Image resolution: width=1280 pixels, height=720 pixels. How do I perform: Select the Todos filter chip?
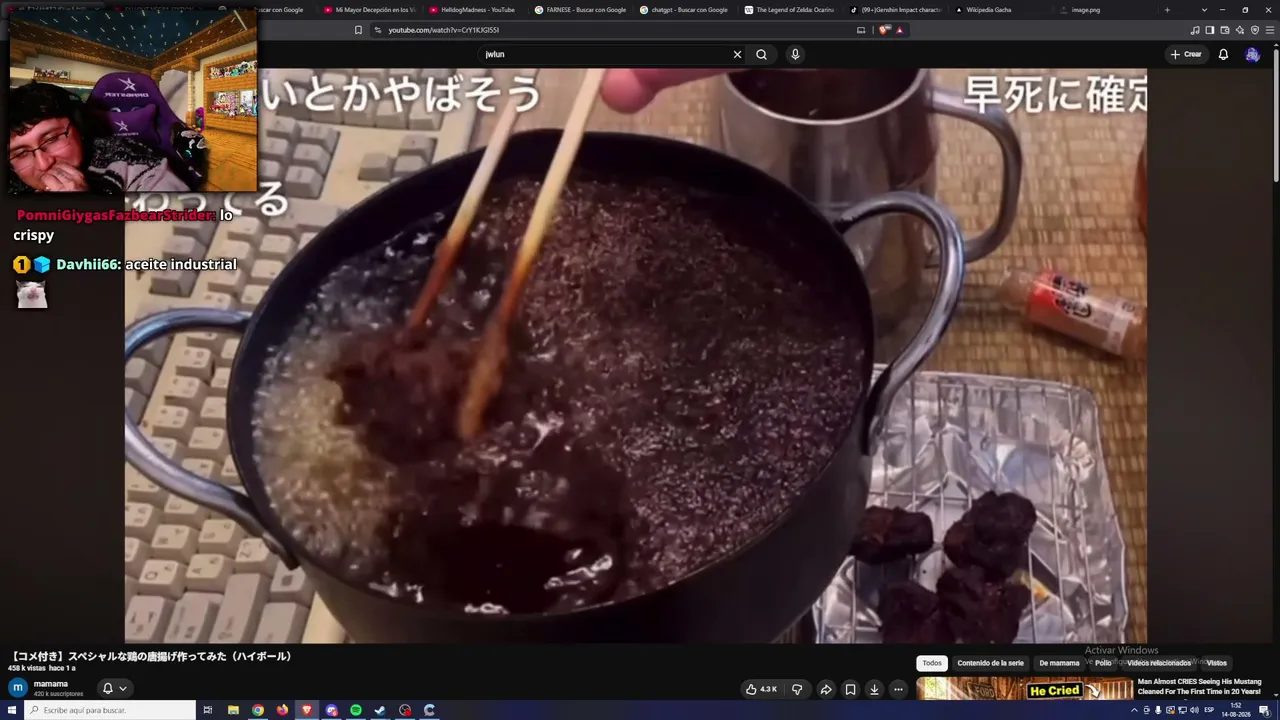[x=932, y=663]
